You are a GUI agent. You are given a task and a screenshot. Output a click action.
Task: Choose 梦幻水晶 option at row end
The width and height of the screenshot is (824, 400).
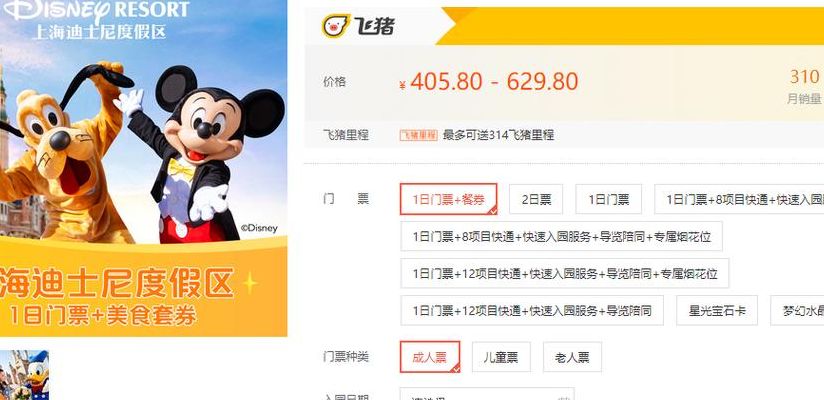coord(797,310)
